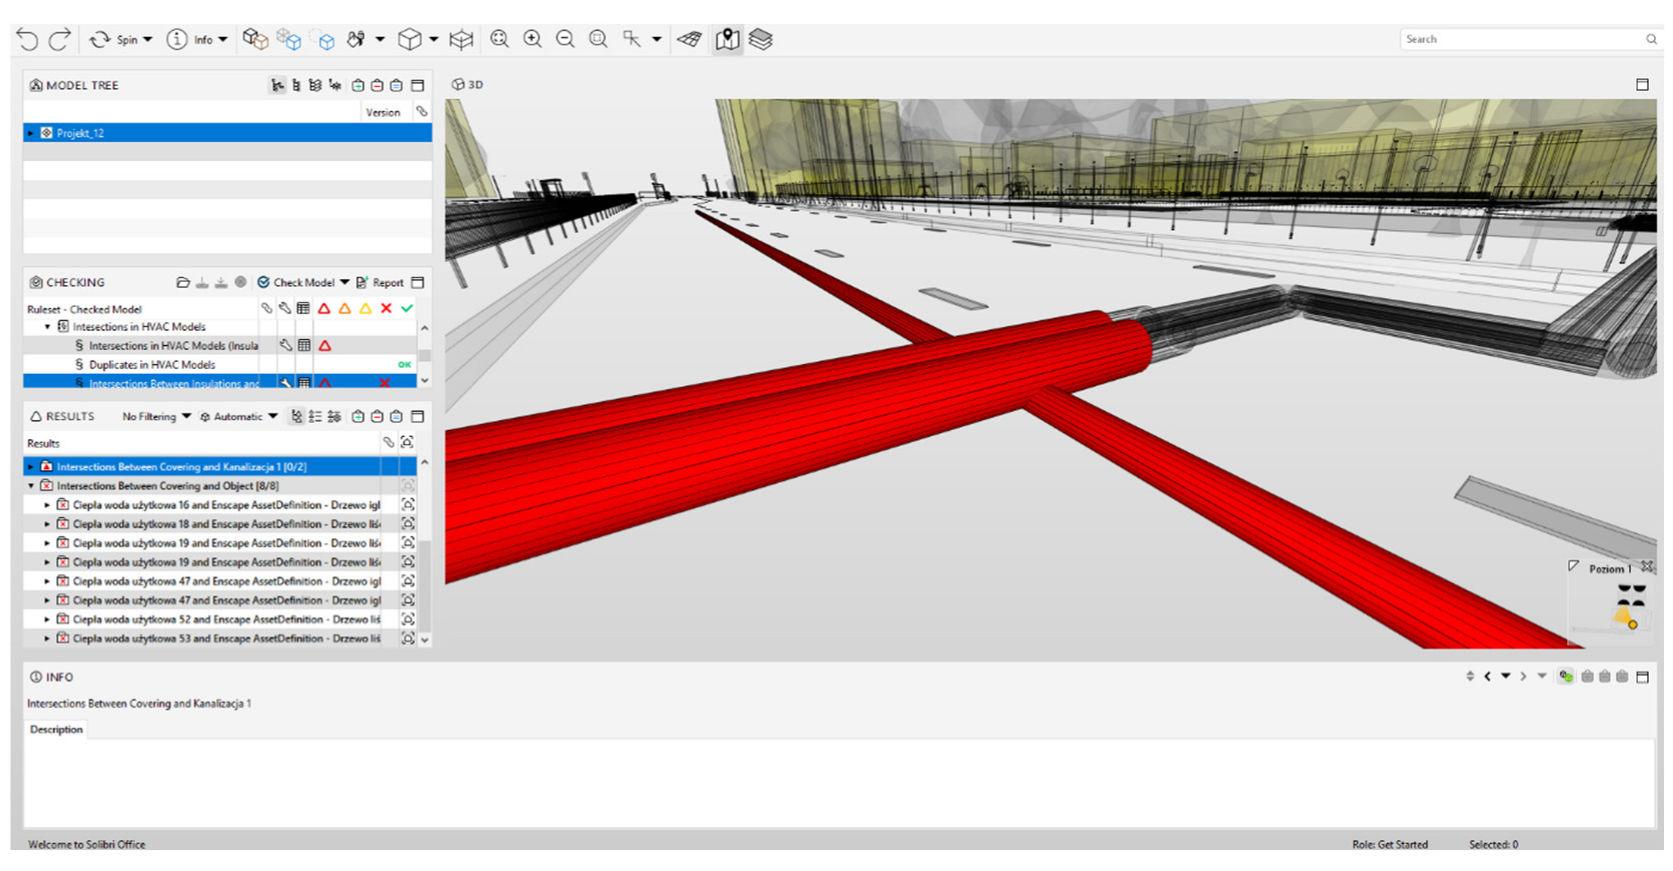
Task: Click the Undo arrow in the toolbar
Action: (27, 40)
